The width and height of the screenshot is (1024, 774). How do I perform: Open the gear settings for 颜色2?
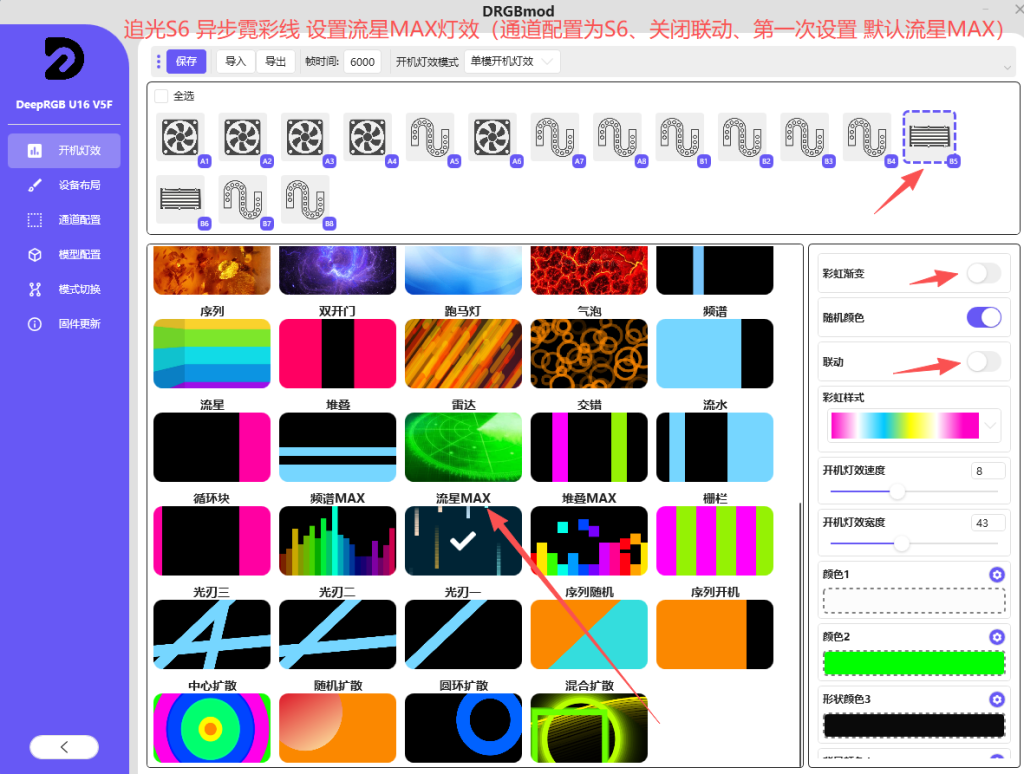(x=996, y=637)
